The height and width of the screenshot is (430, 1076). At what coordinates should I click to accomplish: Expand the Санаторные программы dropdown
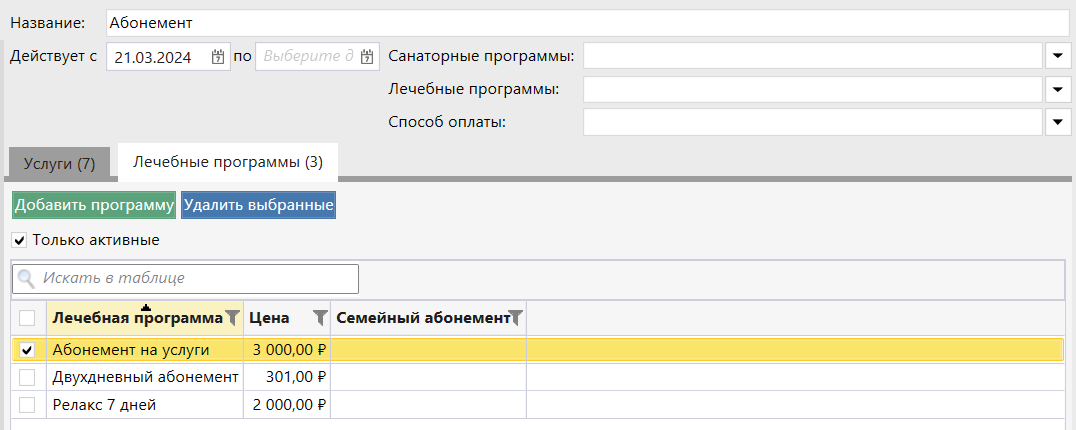pos(1058,55)
